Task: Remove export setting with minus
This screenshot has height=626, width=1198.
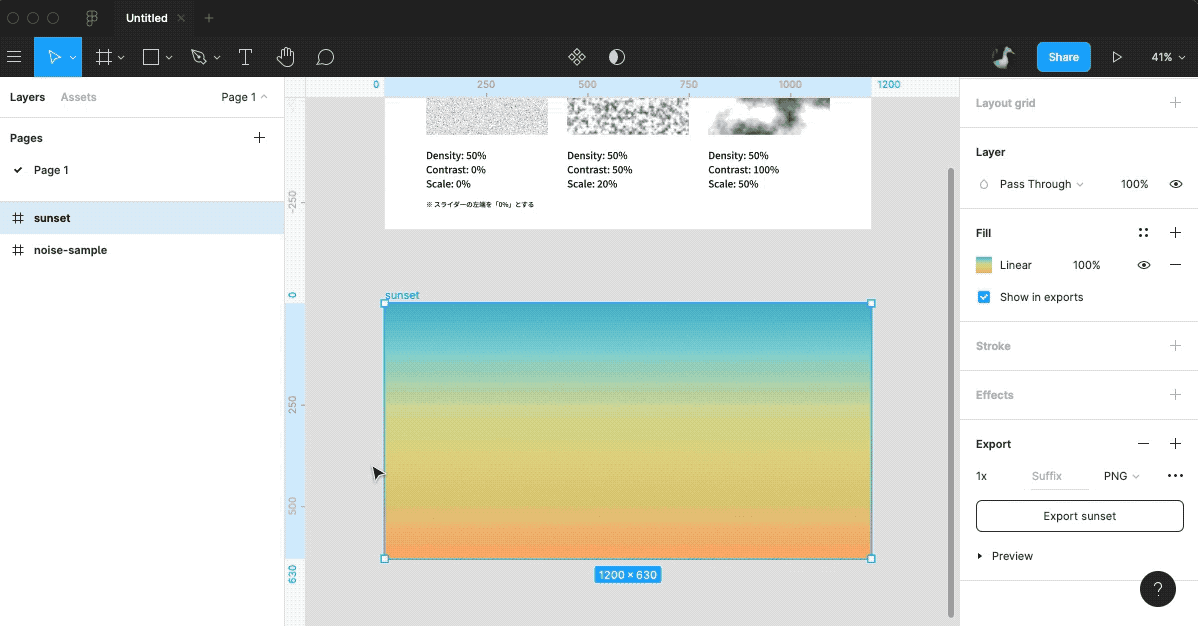Action: pyautogui.click(x=1143, y=443)
